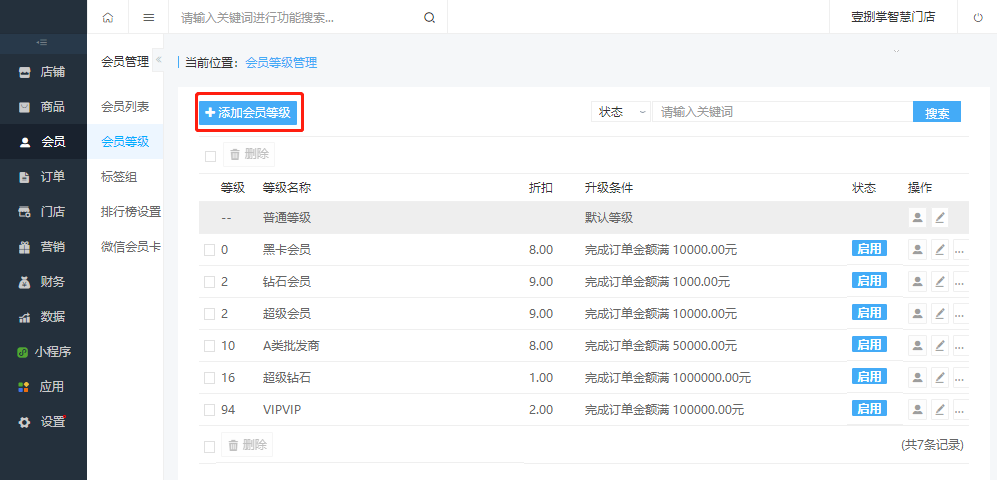Screen dimensions: 997x480
Task: Collapse the dark sidebar with top arrow icon
Action: 43,43
